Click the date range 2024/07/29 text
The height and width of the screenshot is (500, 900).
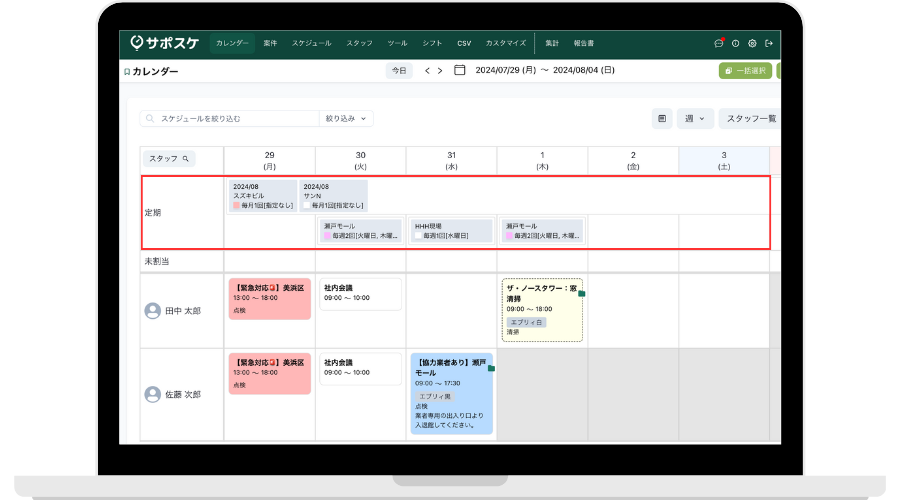[506, 70]
